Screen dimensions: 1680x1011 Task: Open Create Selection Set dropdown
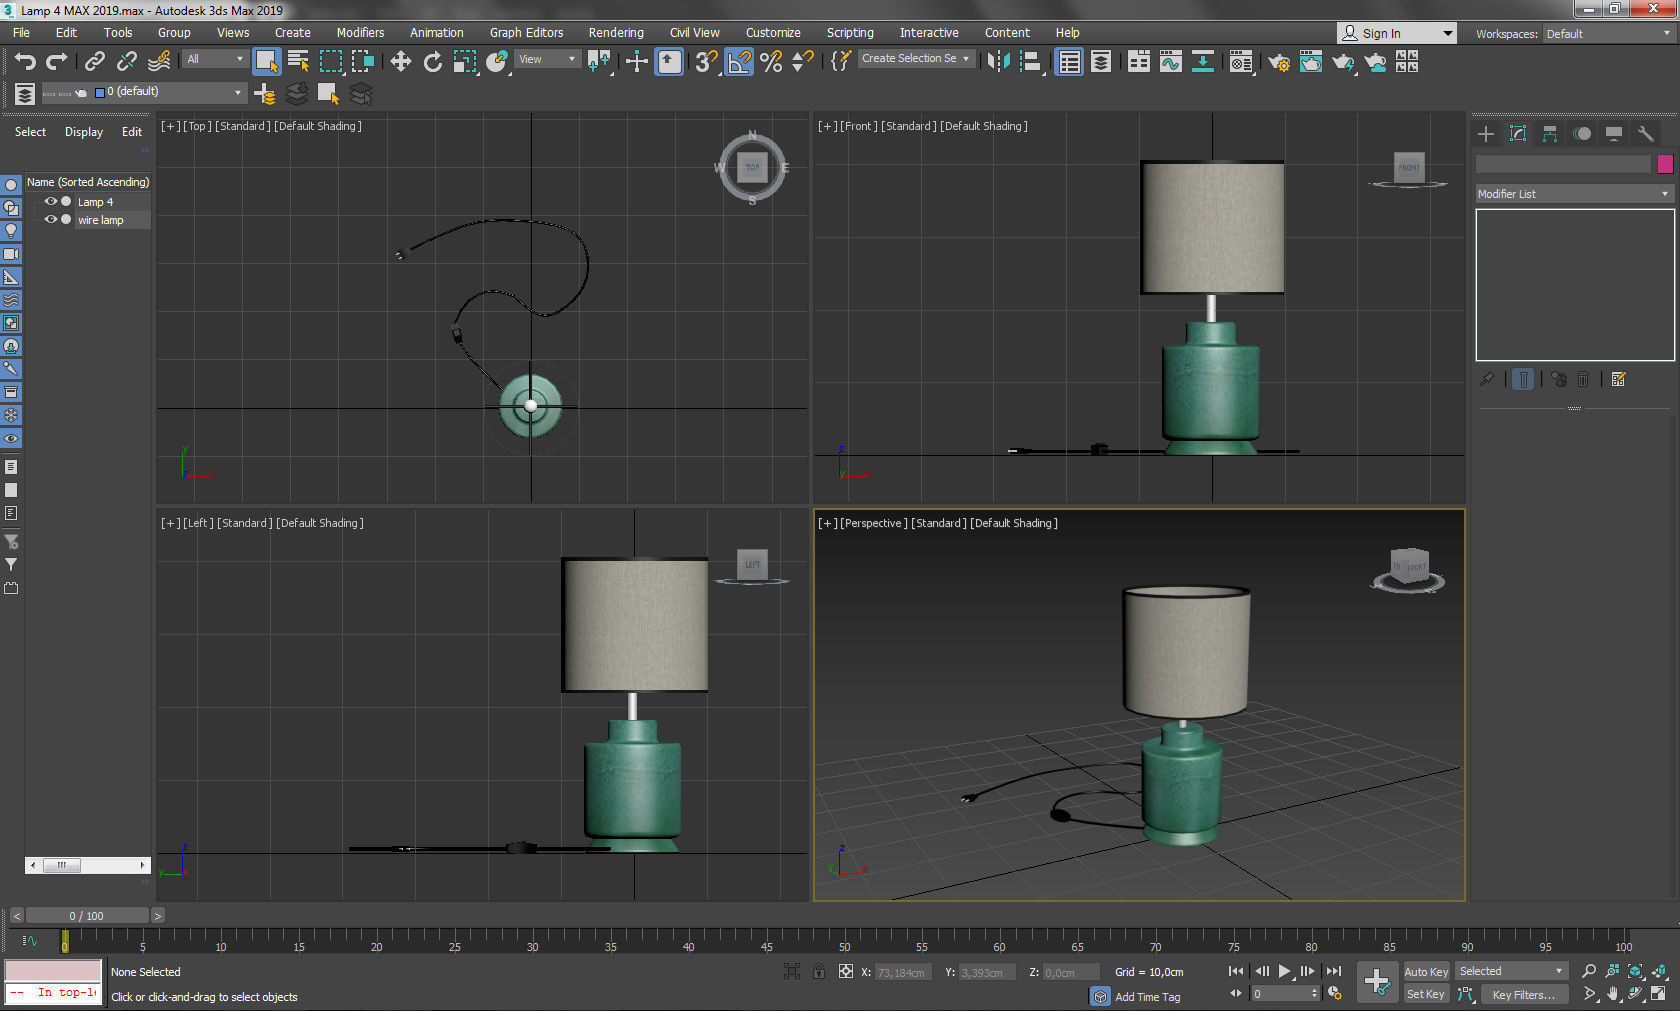coord(916,58)
